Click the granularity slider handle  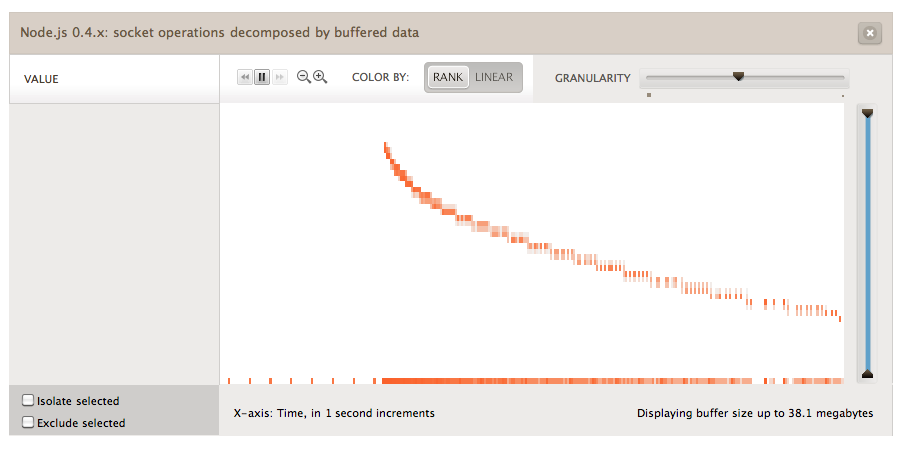tap(738, 76)
